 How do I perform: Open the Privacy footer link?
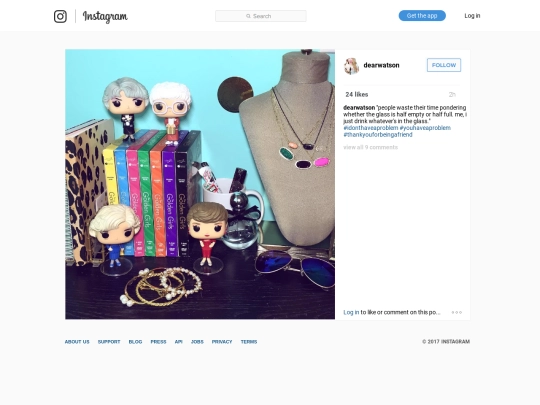222,342
